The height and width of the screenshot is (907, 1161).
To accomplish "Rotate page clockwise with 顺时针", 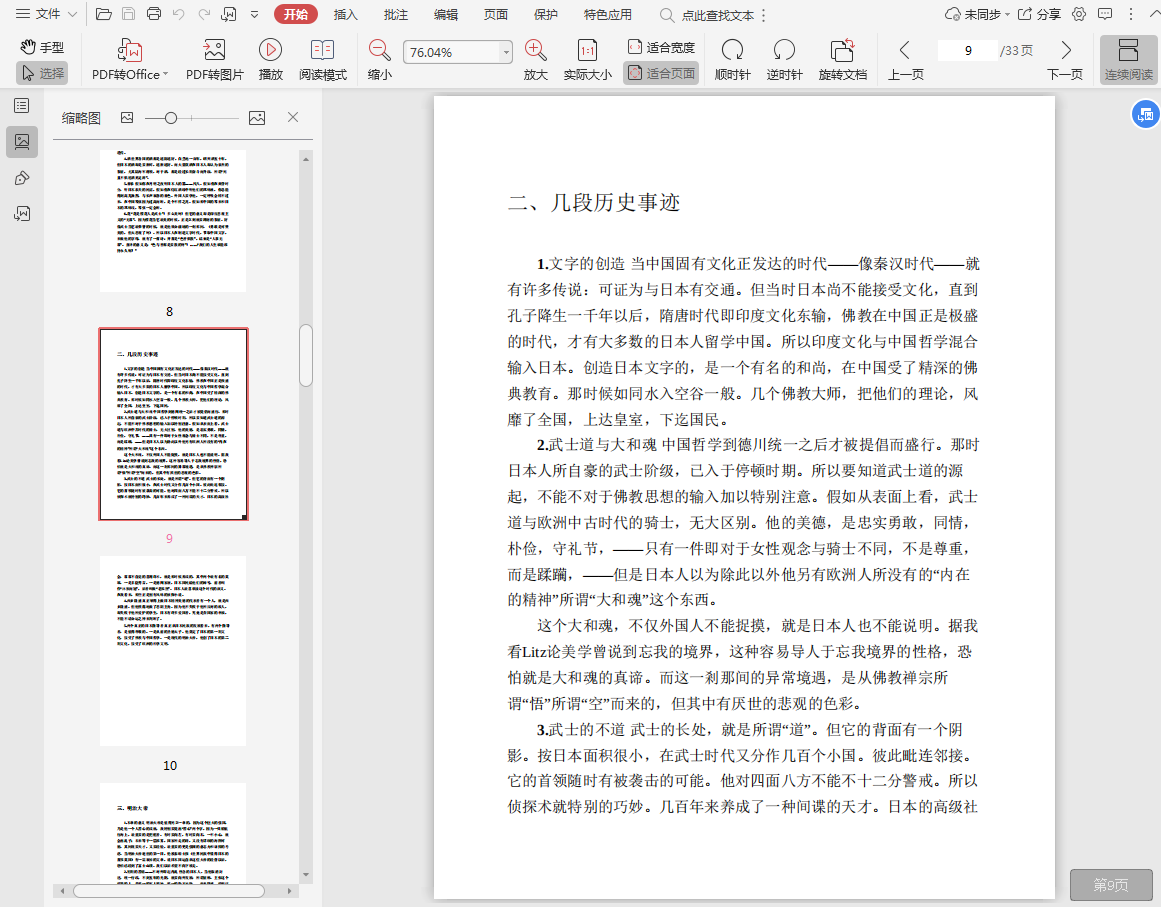I will 732,51.
